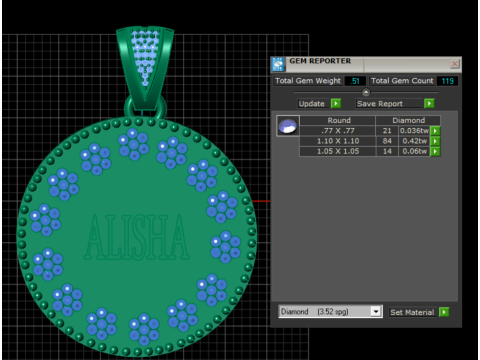
Task: Click the green arrow beside Set Material
Action: pyautogui.click(x=444, y=312)
